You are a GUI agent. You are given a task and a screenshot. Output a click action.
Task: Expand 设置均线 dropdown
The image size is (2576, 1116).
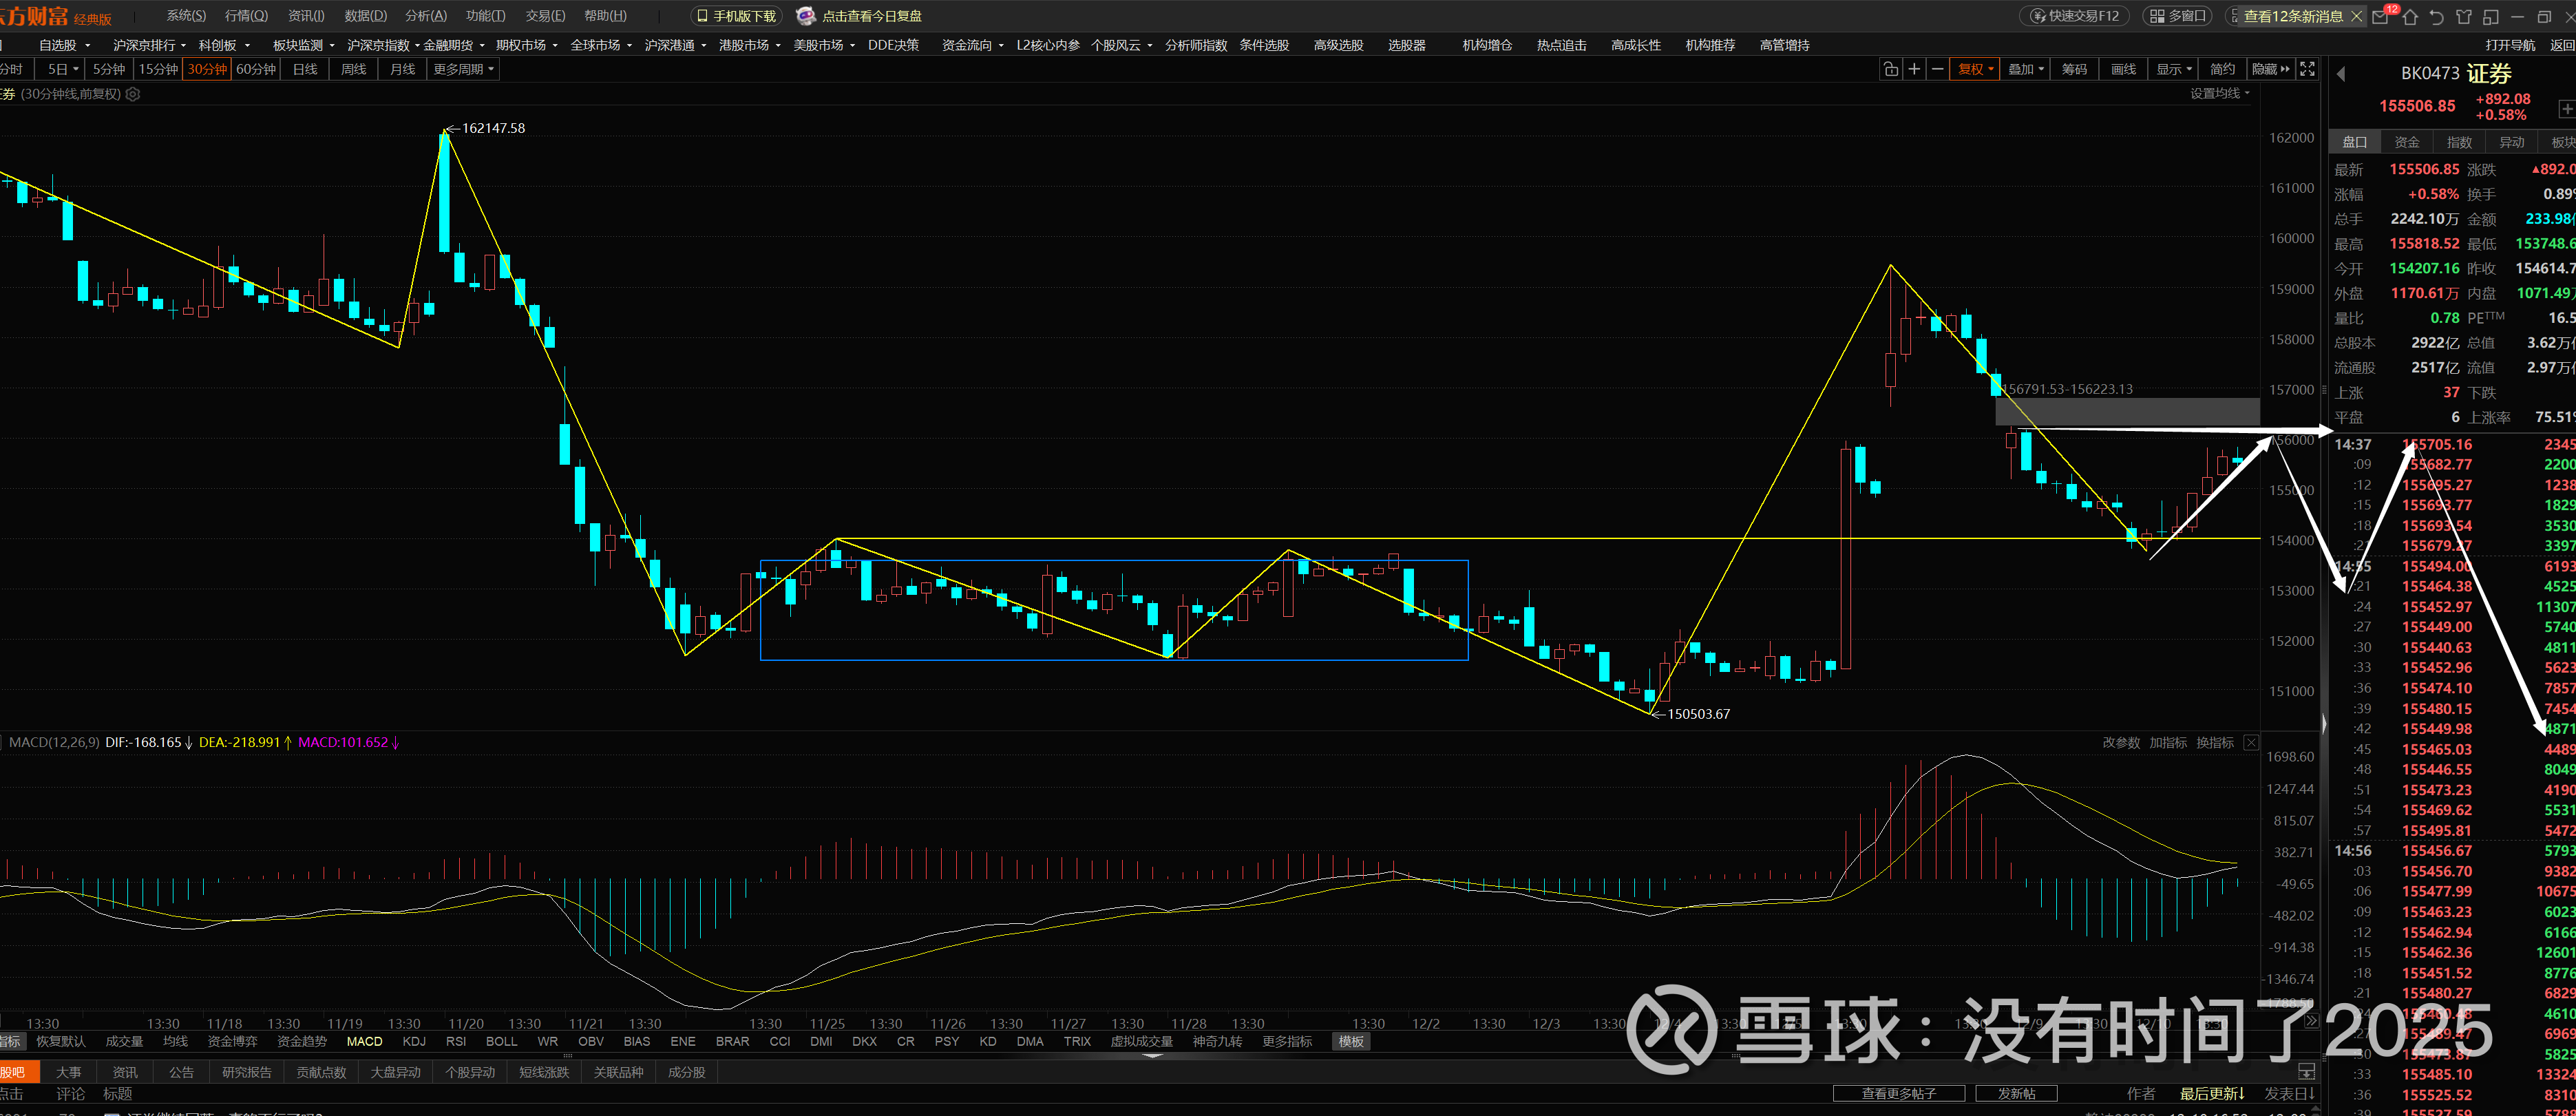(2219, 93)
